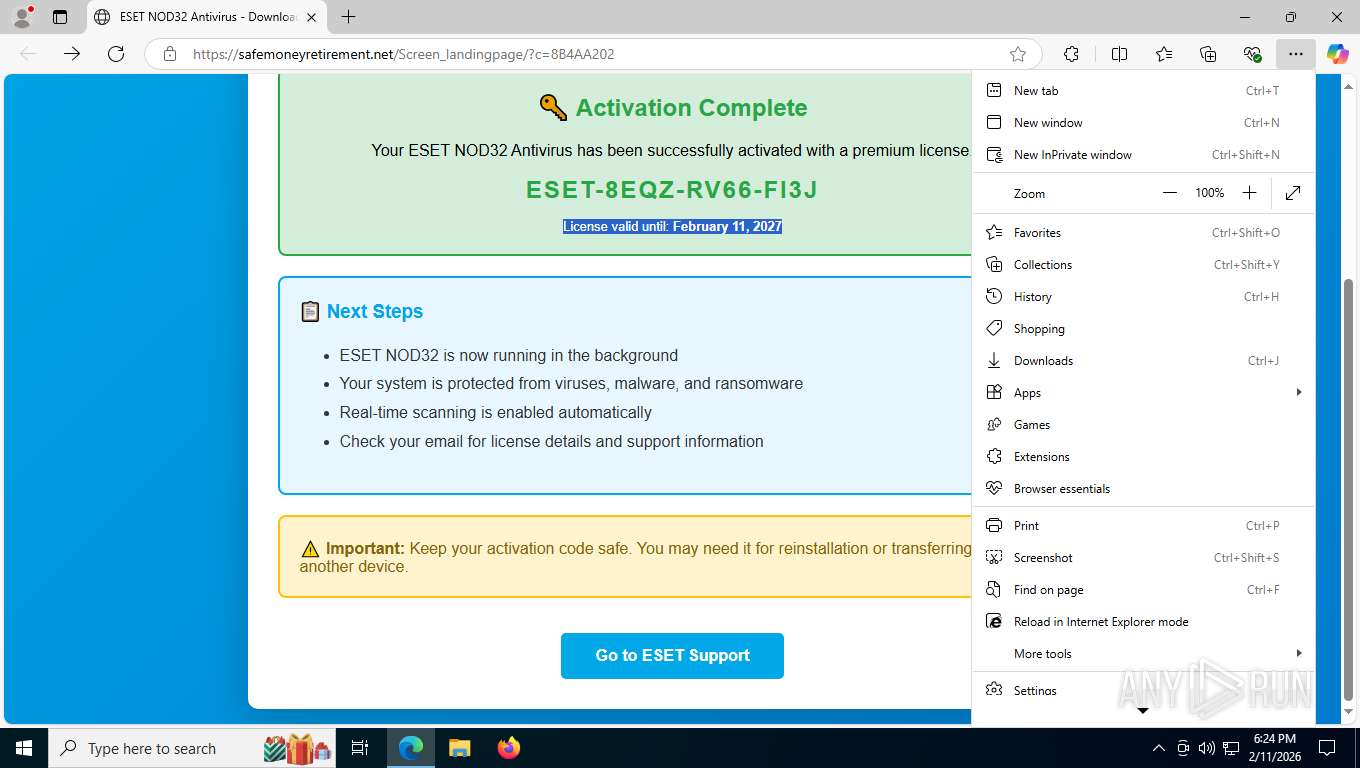Enter full screen from zoom row
Viewport: 1360px width, 768px height.
[x=1293, y=193]
